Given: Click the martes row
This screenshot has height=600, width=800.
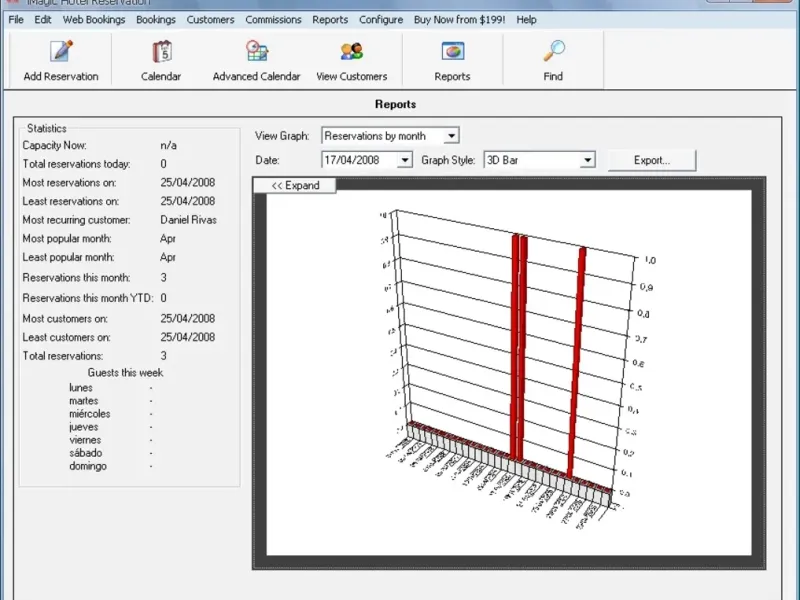Looking at the screenshot, I should (x=111, y=401).
